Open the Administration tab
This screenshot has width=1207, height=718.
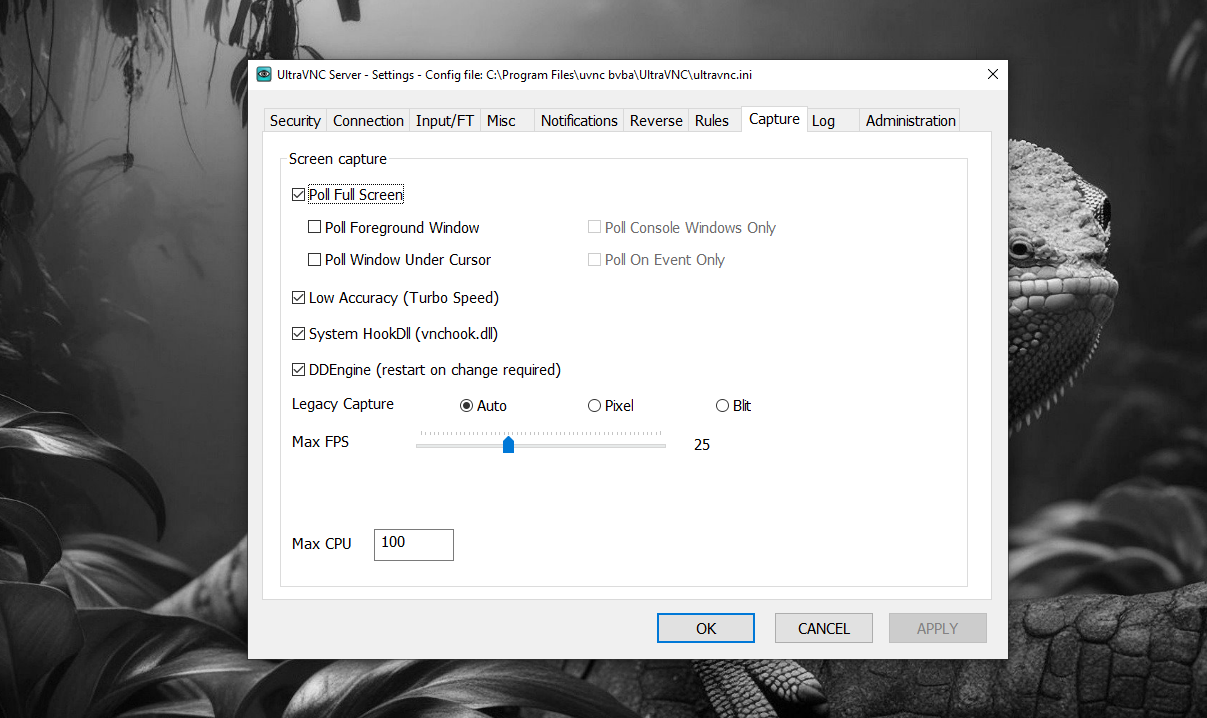coord(910,121)
